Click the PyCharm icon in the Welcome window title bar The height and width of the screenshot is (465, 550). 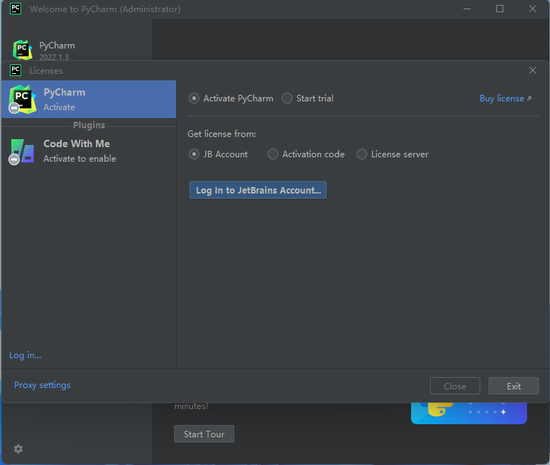pyautogui.click(x=15, y=9)
